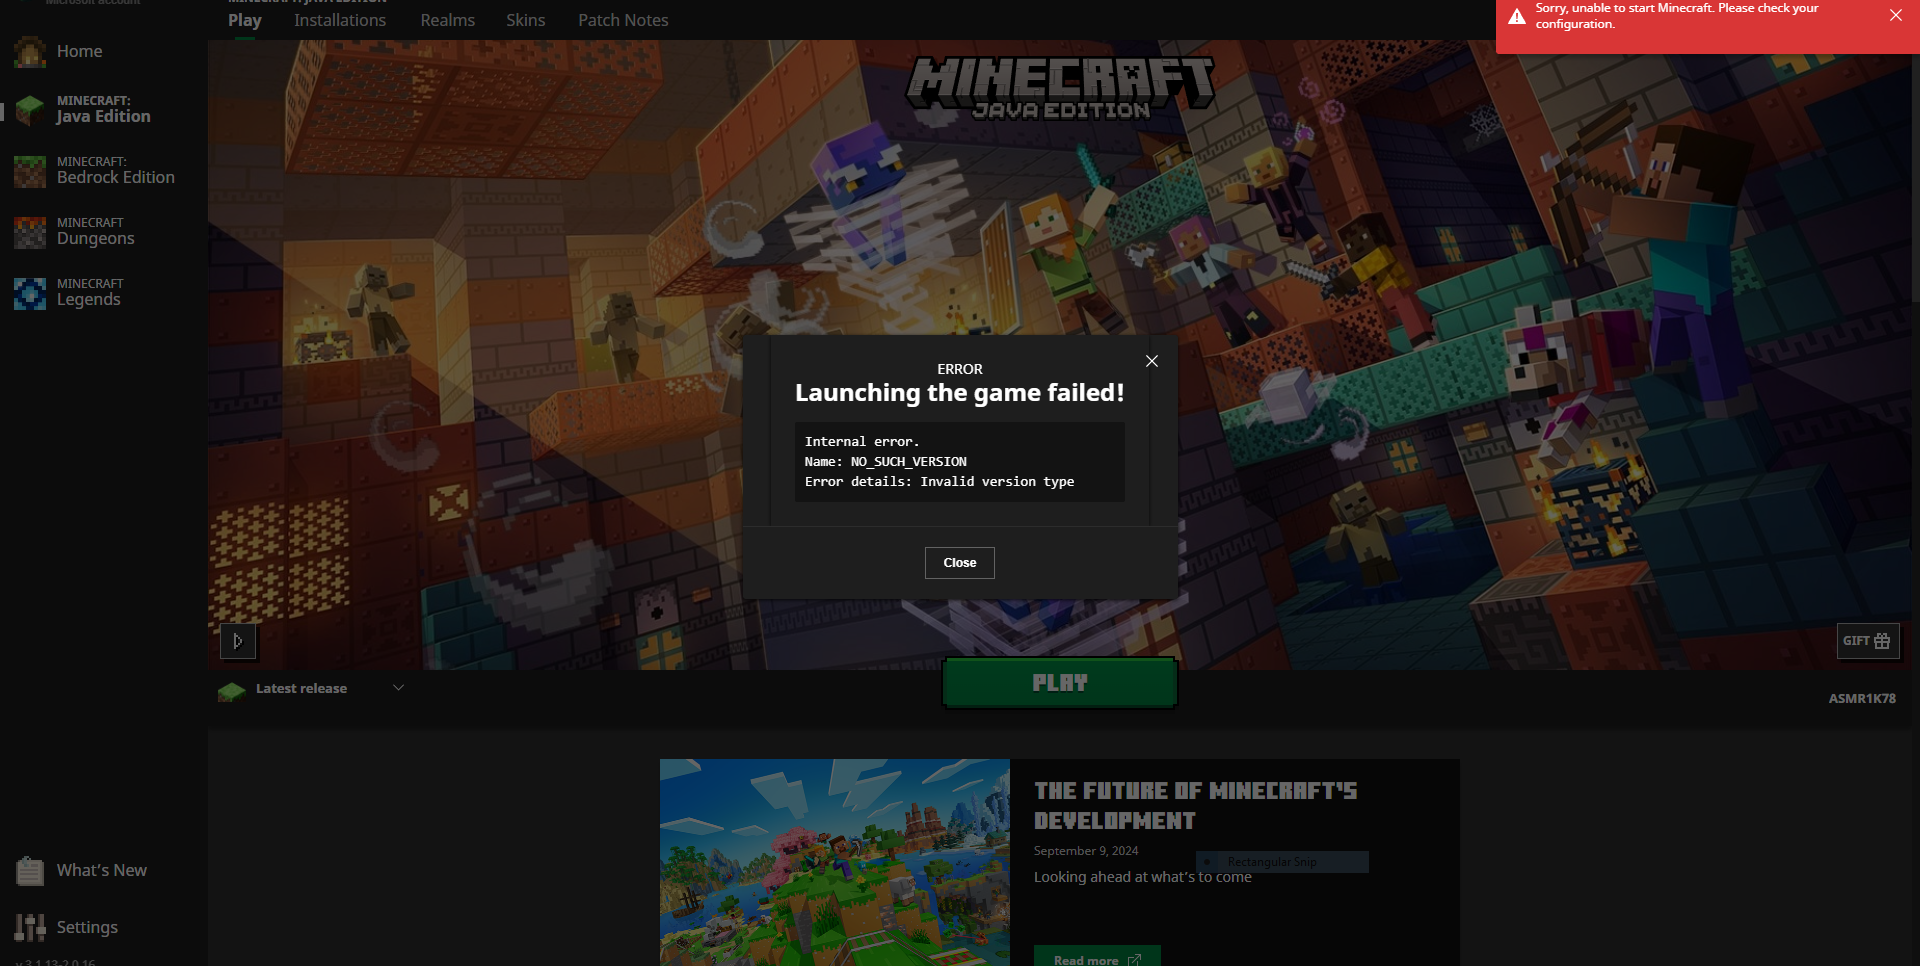Open the Skins tab
Viewport: 1920px width, 966px height.
[526, 20]
